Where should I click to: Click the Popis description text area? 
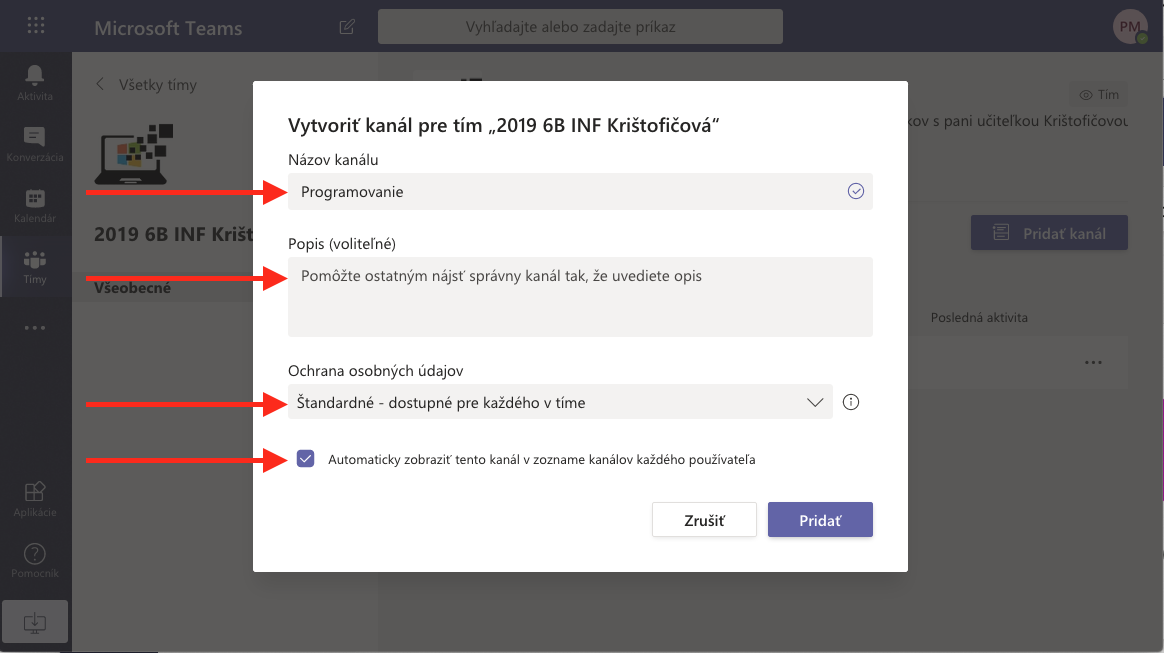click(x=580, y=296)
